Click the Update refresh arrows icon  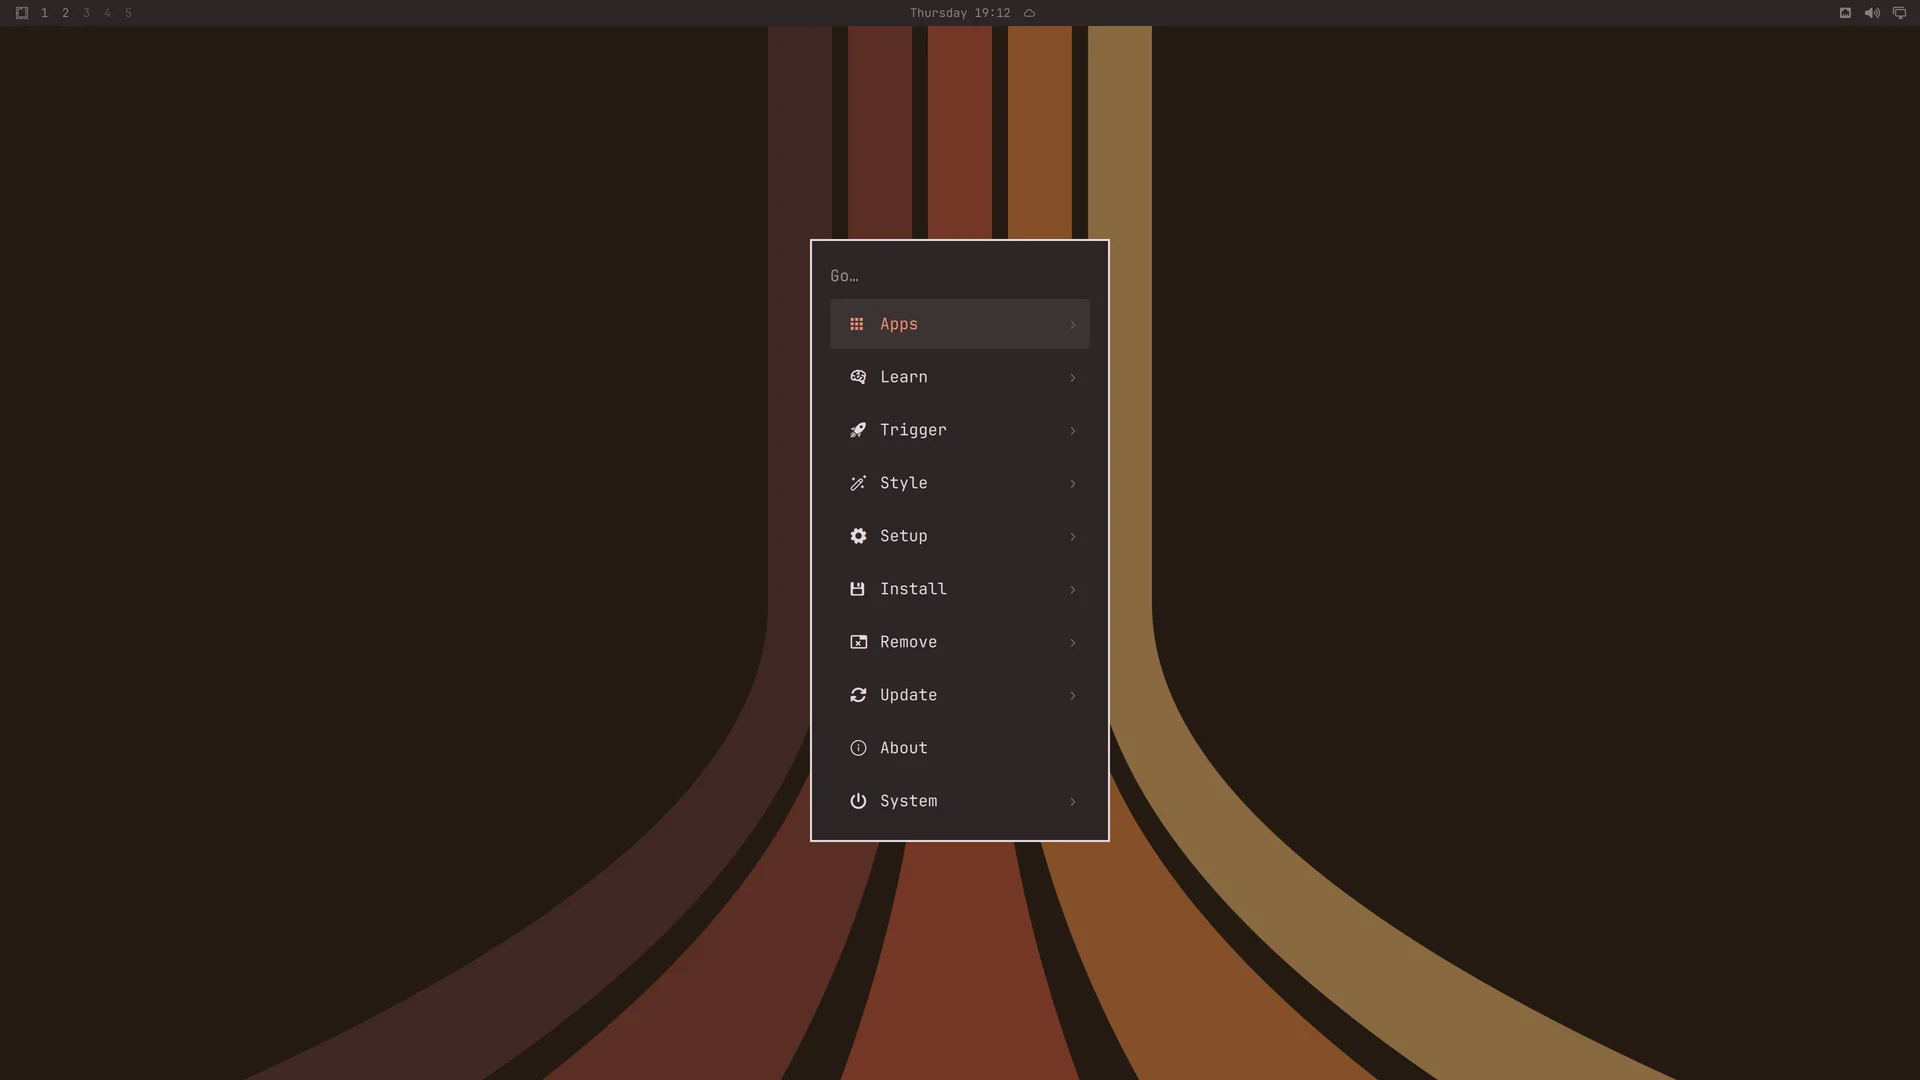click(x=858, y=695)
